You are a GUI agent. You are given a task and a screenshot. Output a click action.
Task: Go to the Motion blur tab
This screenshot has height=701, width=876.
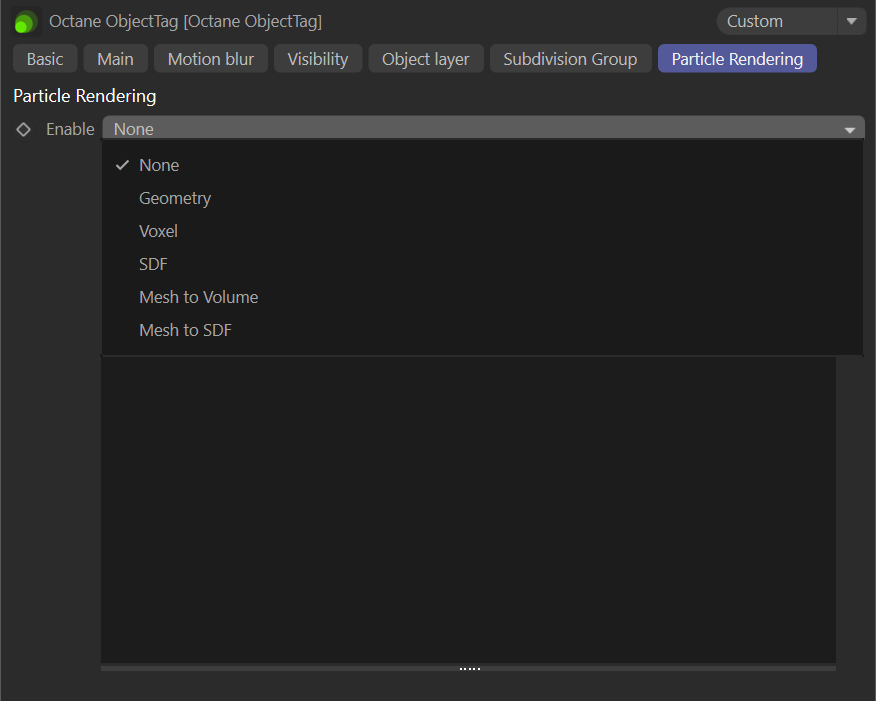click(210, 59)
